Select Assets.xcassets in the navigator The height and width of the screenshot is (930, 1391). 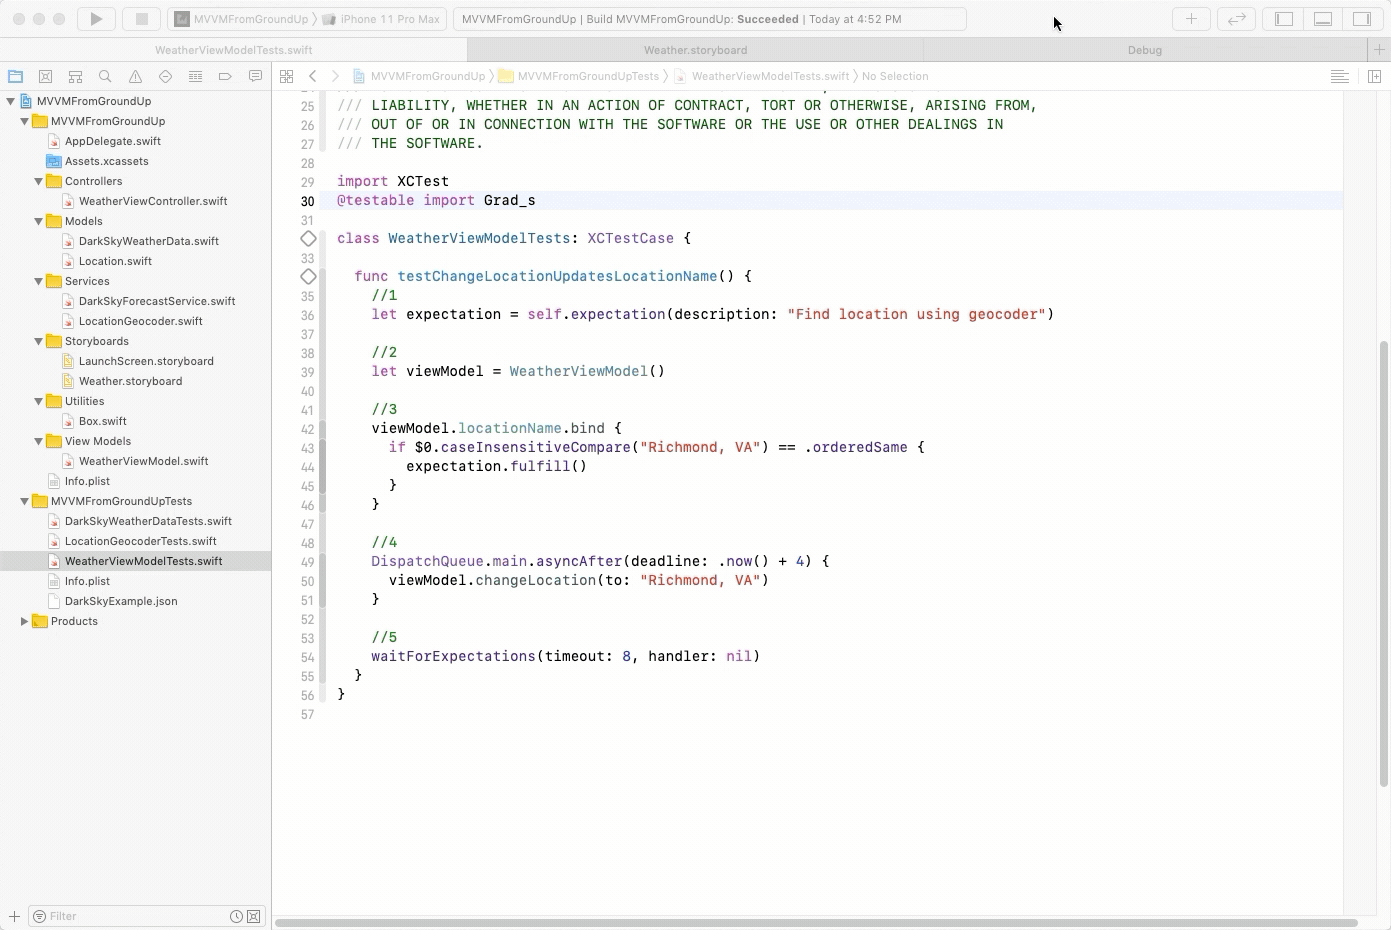(x=107, y=161)
